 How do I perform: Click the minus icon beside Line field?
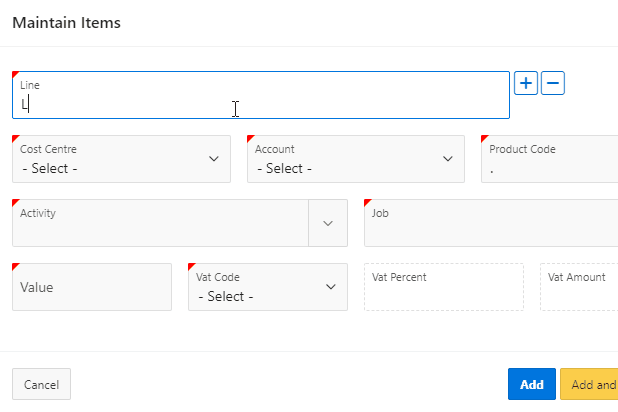coord(553,83)
